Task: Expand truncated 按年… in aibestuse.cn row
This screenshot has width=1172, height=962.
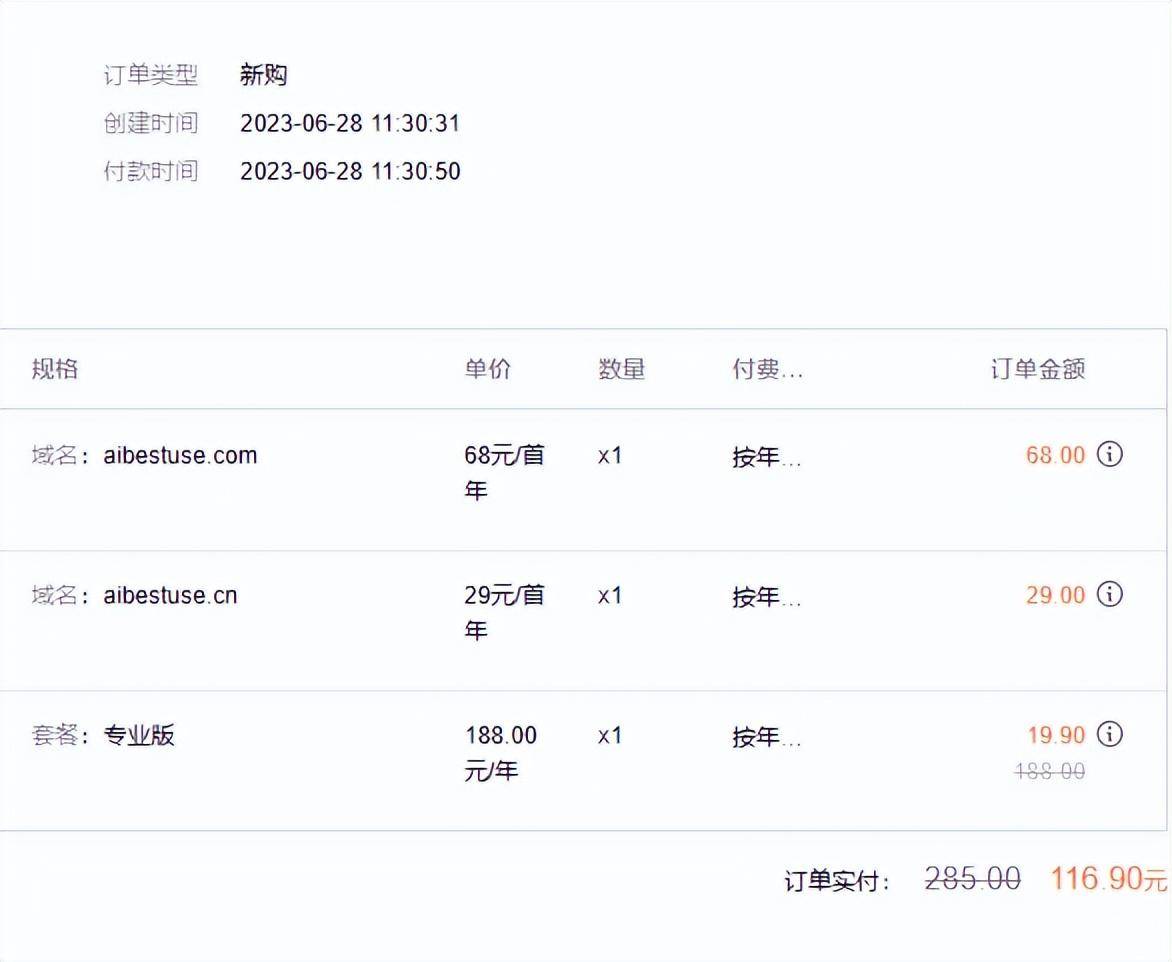Action: click(x=767, y=596)
